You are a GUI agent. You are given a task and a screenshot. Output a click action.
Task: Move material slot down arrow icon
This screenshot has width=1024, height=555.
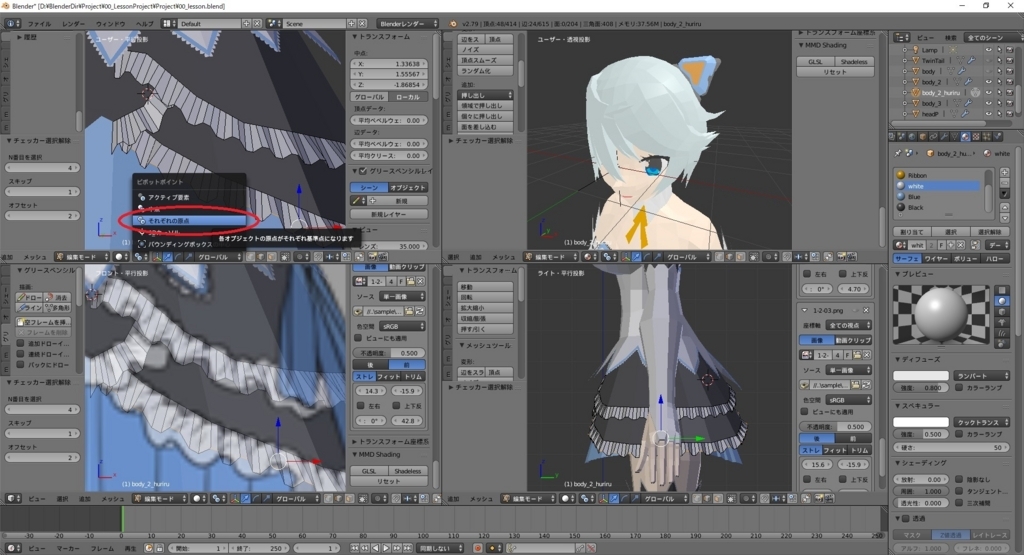pos(1004,218)
